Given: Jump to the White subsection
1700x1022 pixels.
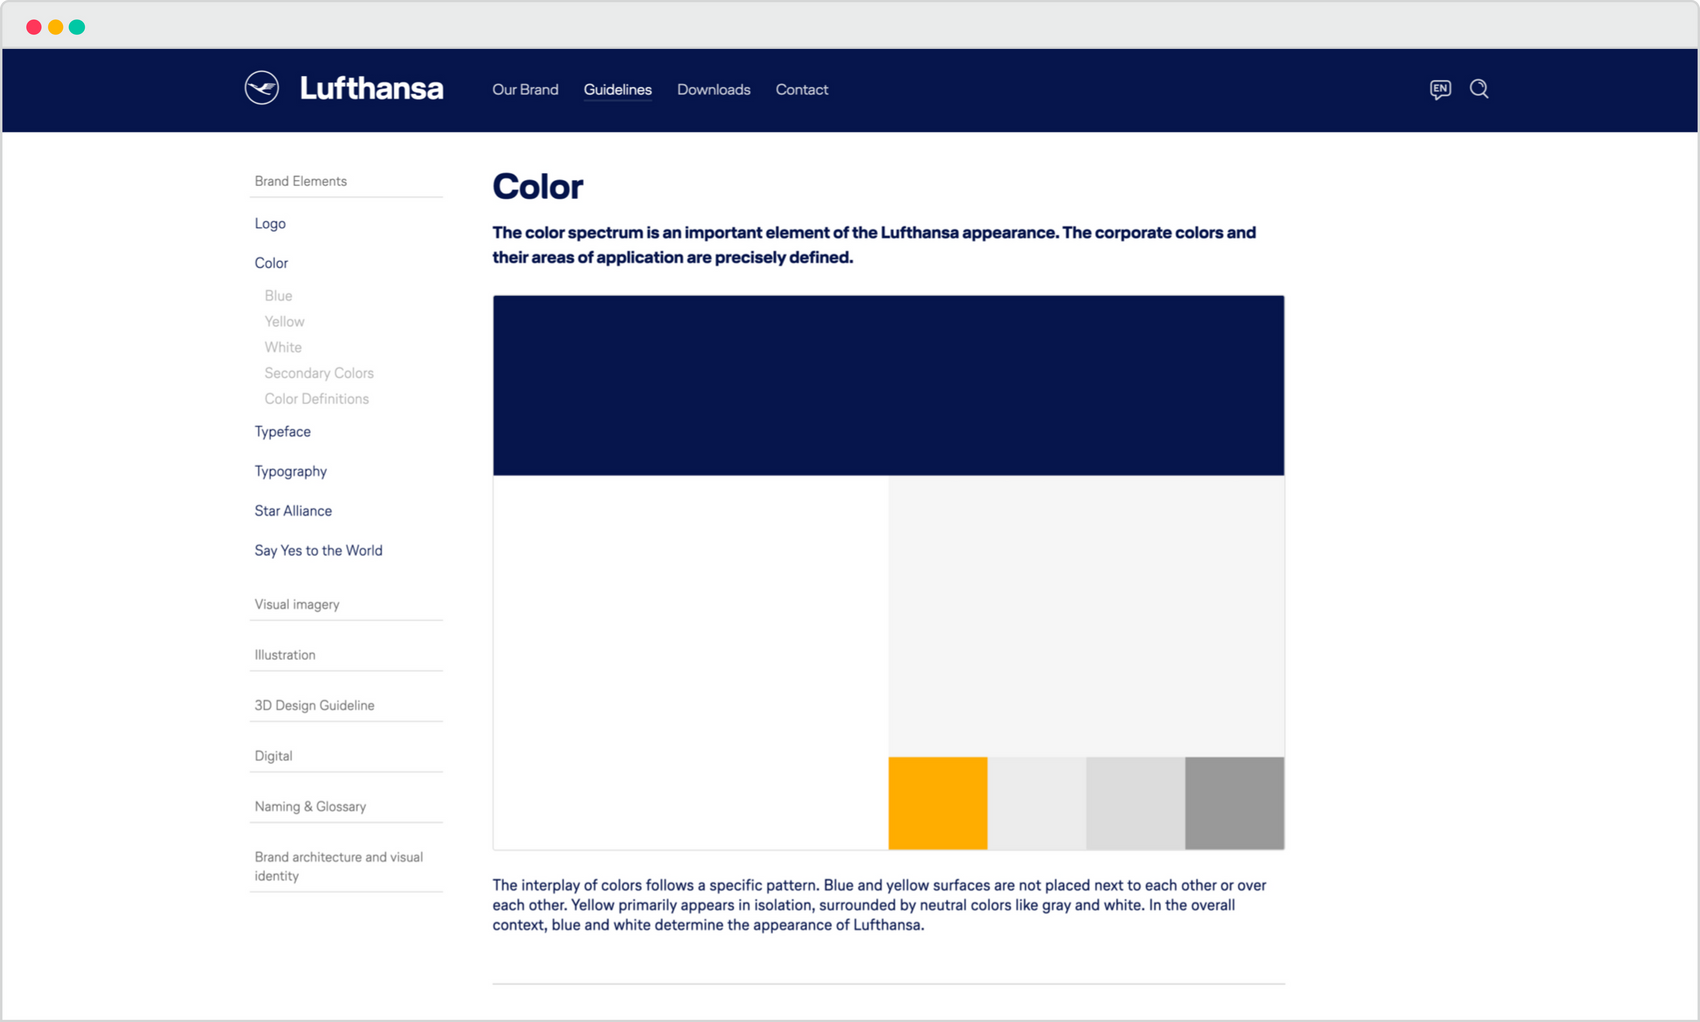Looking at the screenshot, I should pyautogui.click(x=283, y=348).
